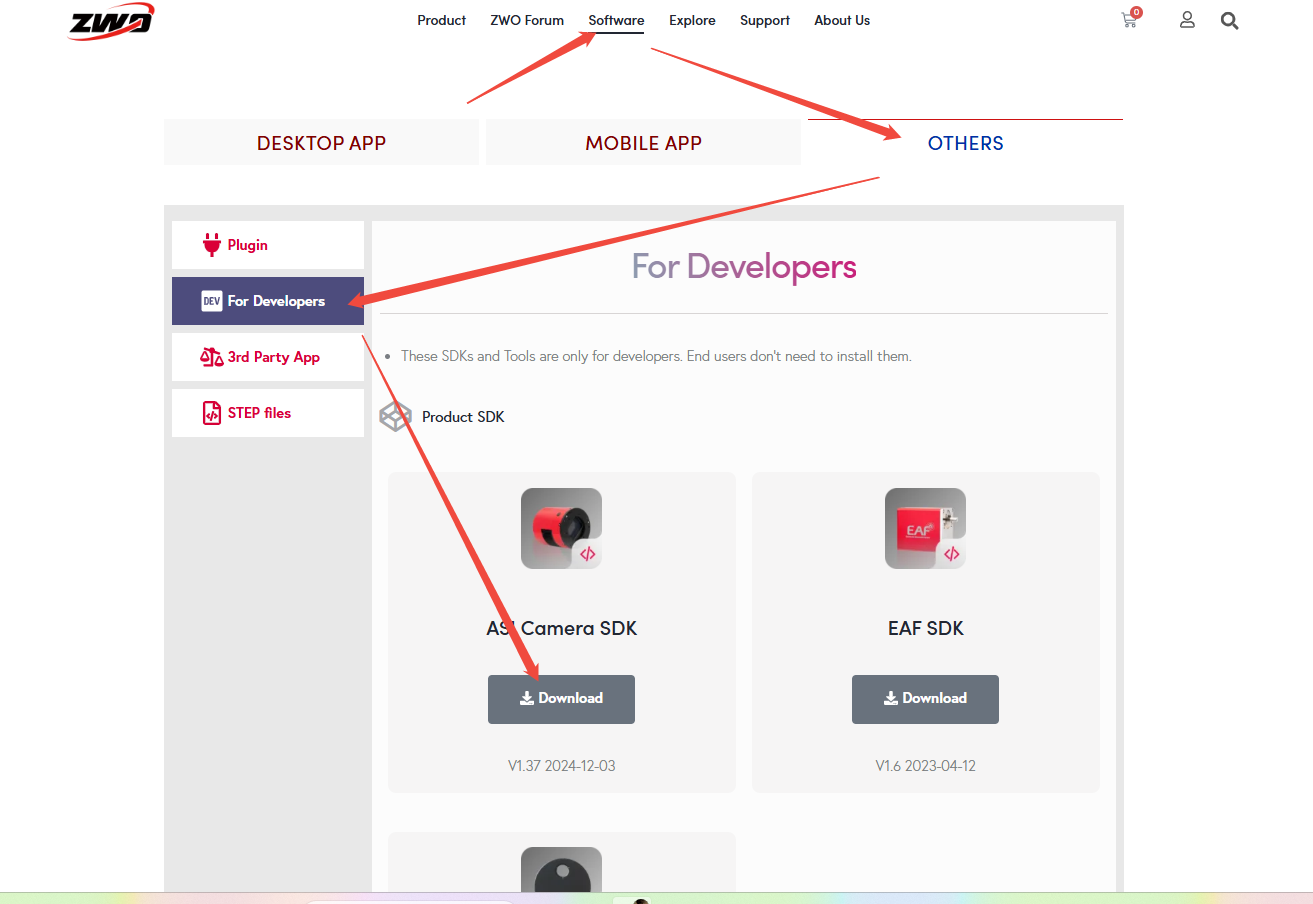This screenshot has height=904, width=1313.
Task: Select STEP files in the sidebar
Action: tap(268, 413)
